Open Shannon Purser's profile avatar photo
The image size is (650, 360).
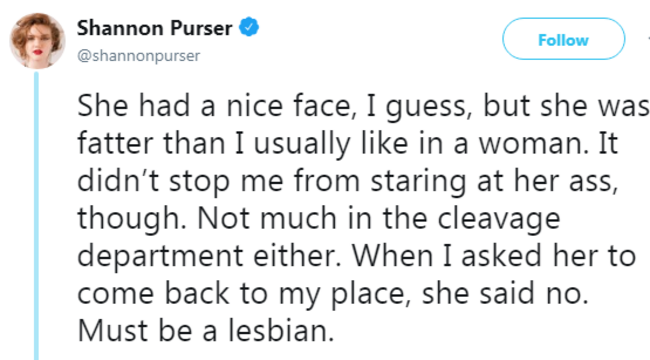coord(37,41)
